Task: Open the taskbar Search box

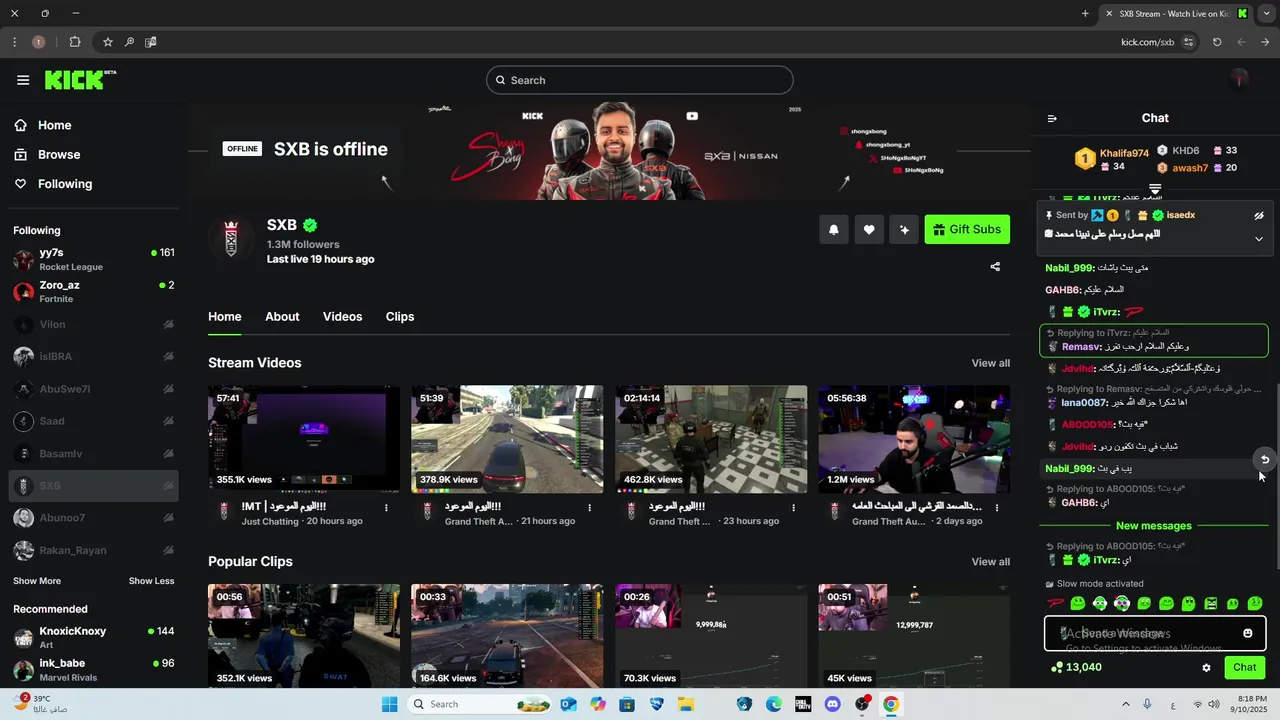Action: click(x=479, y=704)
